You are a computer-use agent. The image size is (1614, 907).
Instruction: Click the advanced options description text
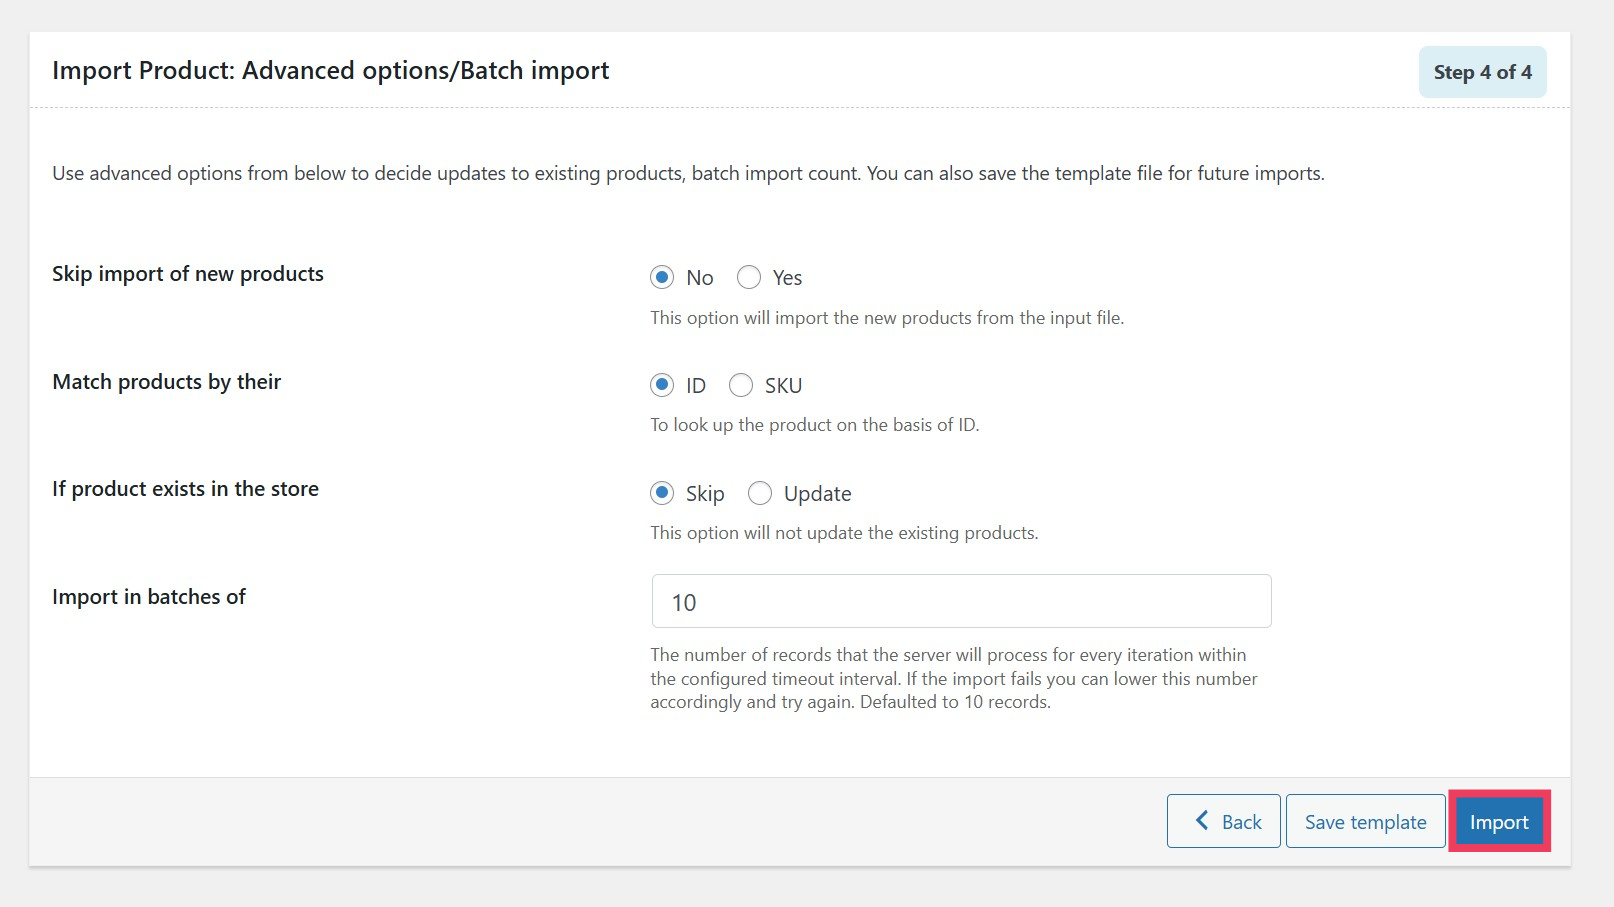click(x=688, y=173)
